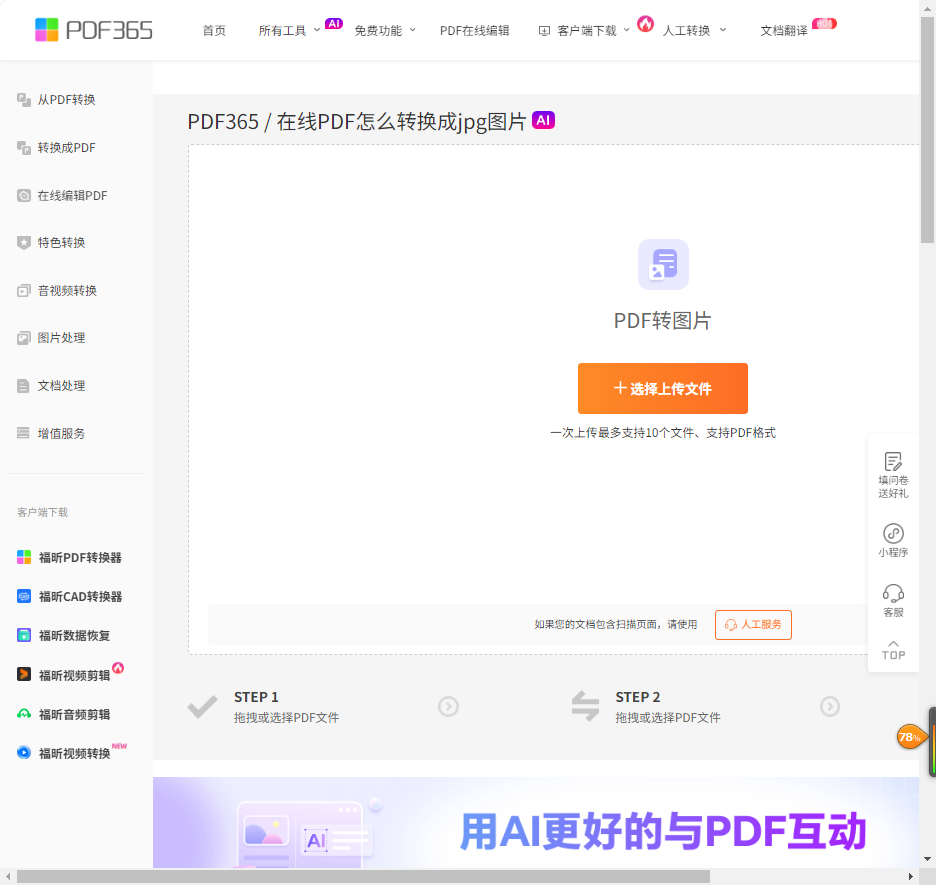Click the 从PDF转换 sidebar icon
936x885 pixels.
(x=24, y=100)
